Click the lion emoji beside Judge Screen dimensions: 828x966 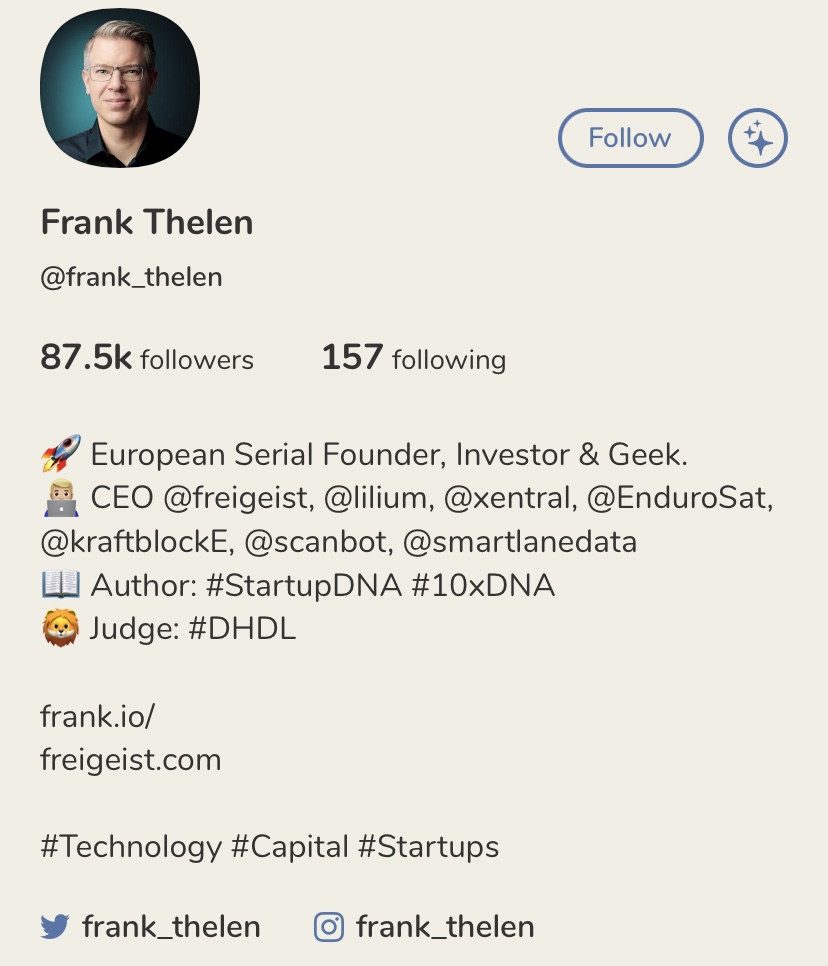pos(60,629)
